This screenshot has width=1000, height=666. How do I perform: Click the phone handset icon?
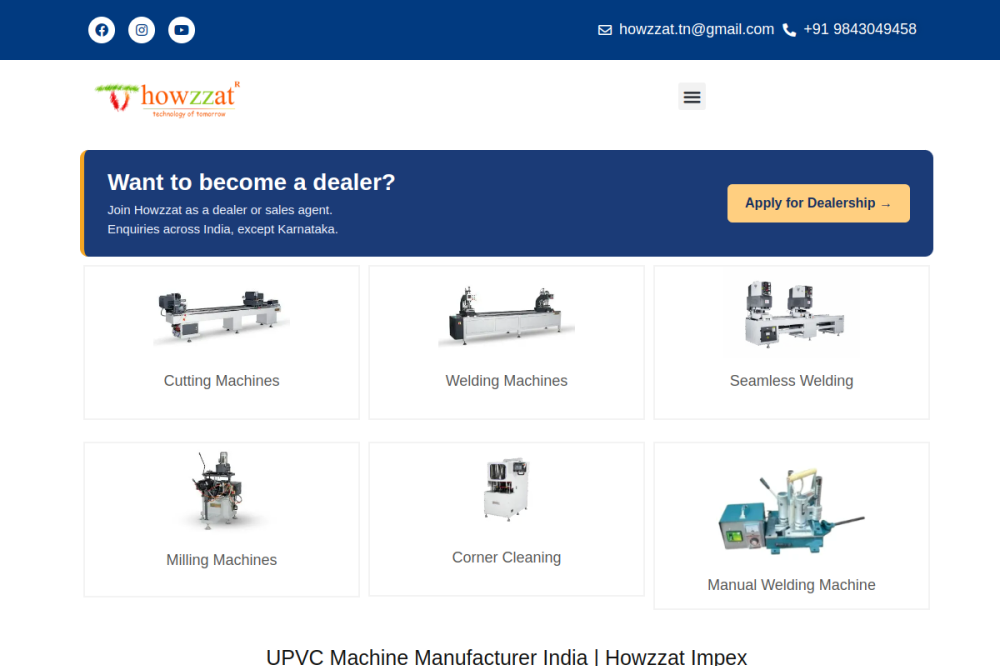(789, 30)
